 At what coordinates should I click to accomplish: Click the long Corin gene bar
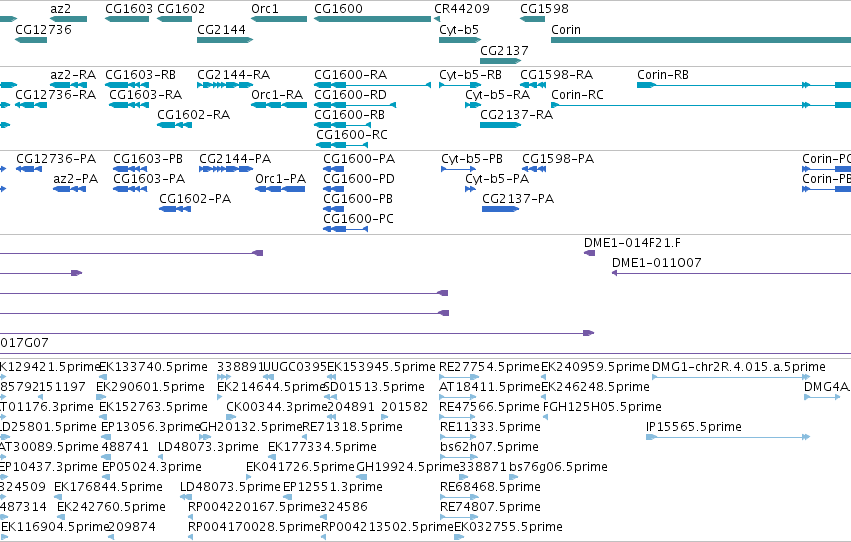[x=701, y=40]
